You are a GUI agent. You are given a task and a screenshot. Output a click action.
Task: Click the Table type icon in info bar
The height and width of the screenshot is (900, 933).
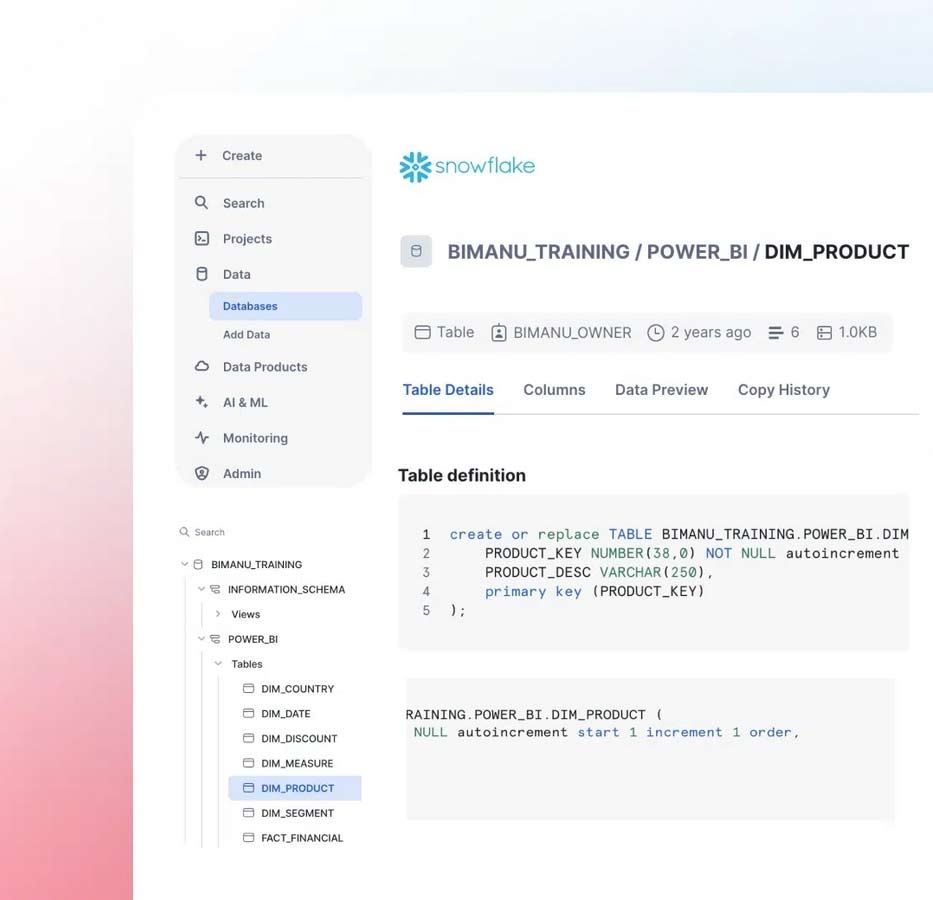pos(422,332)
